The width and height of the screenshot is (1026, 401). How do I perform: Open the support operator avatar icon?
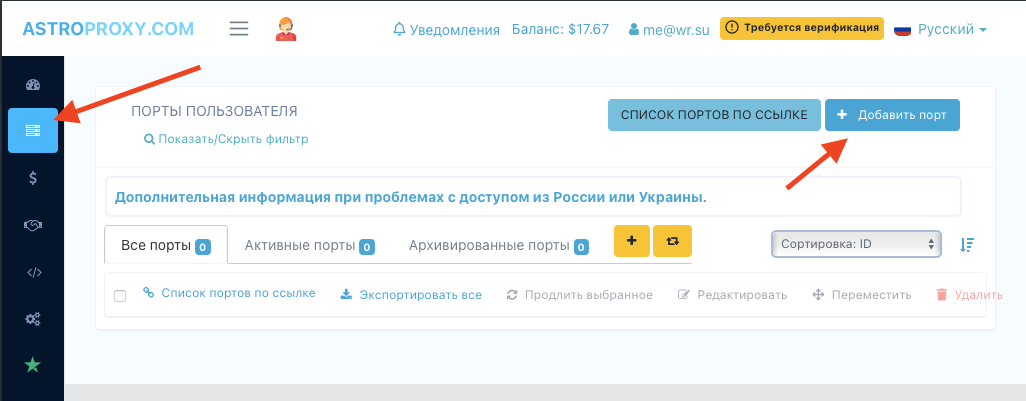click(x=286, y=29)
